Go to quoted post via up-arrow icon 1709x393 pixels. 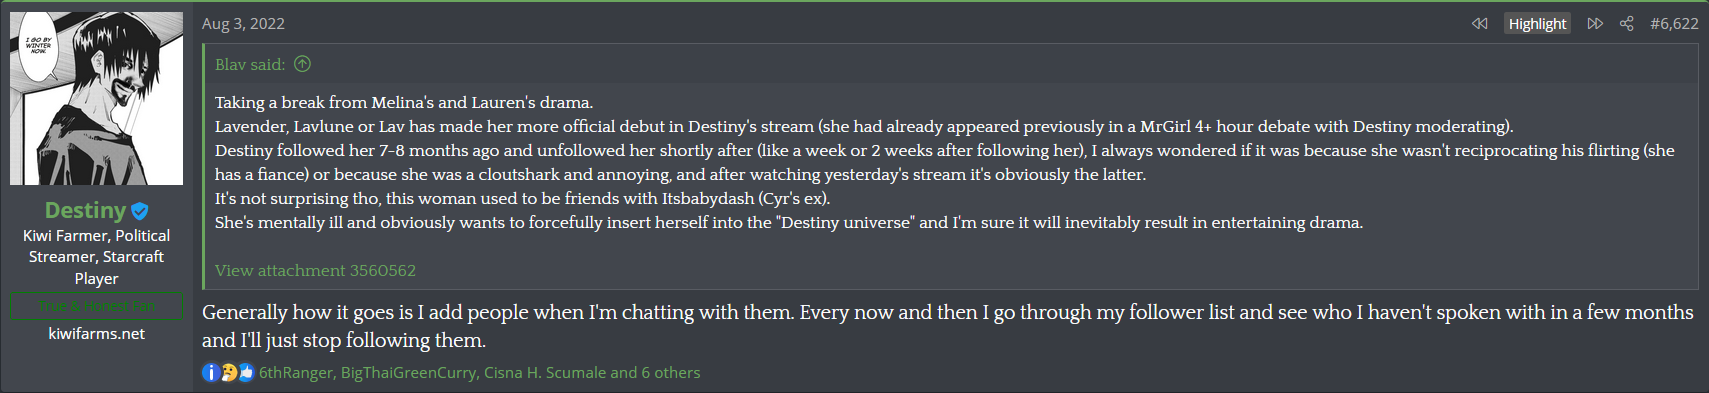pos(302,64)
